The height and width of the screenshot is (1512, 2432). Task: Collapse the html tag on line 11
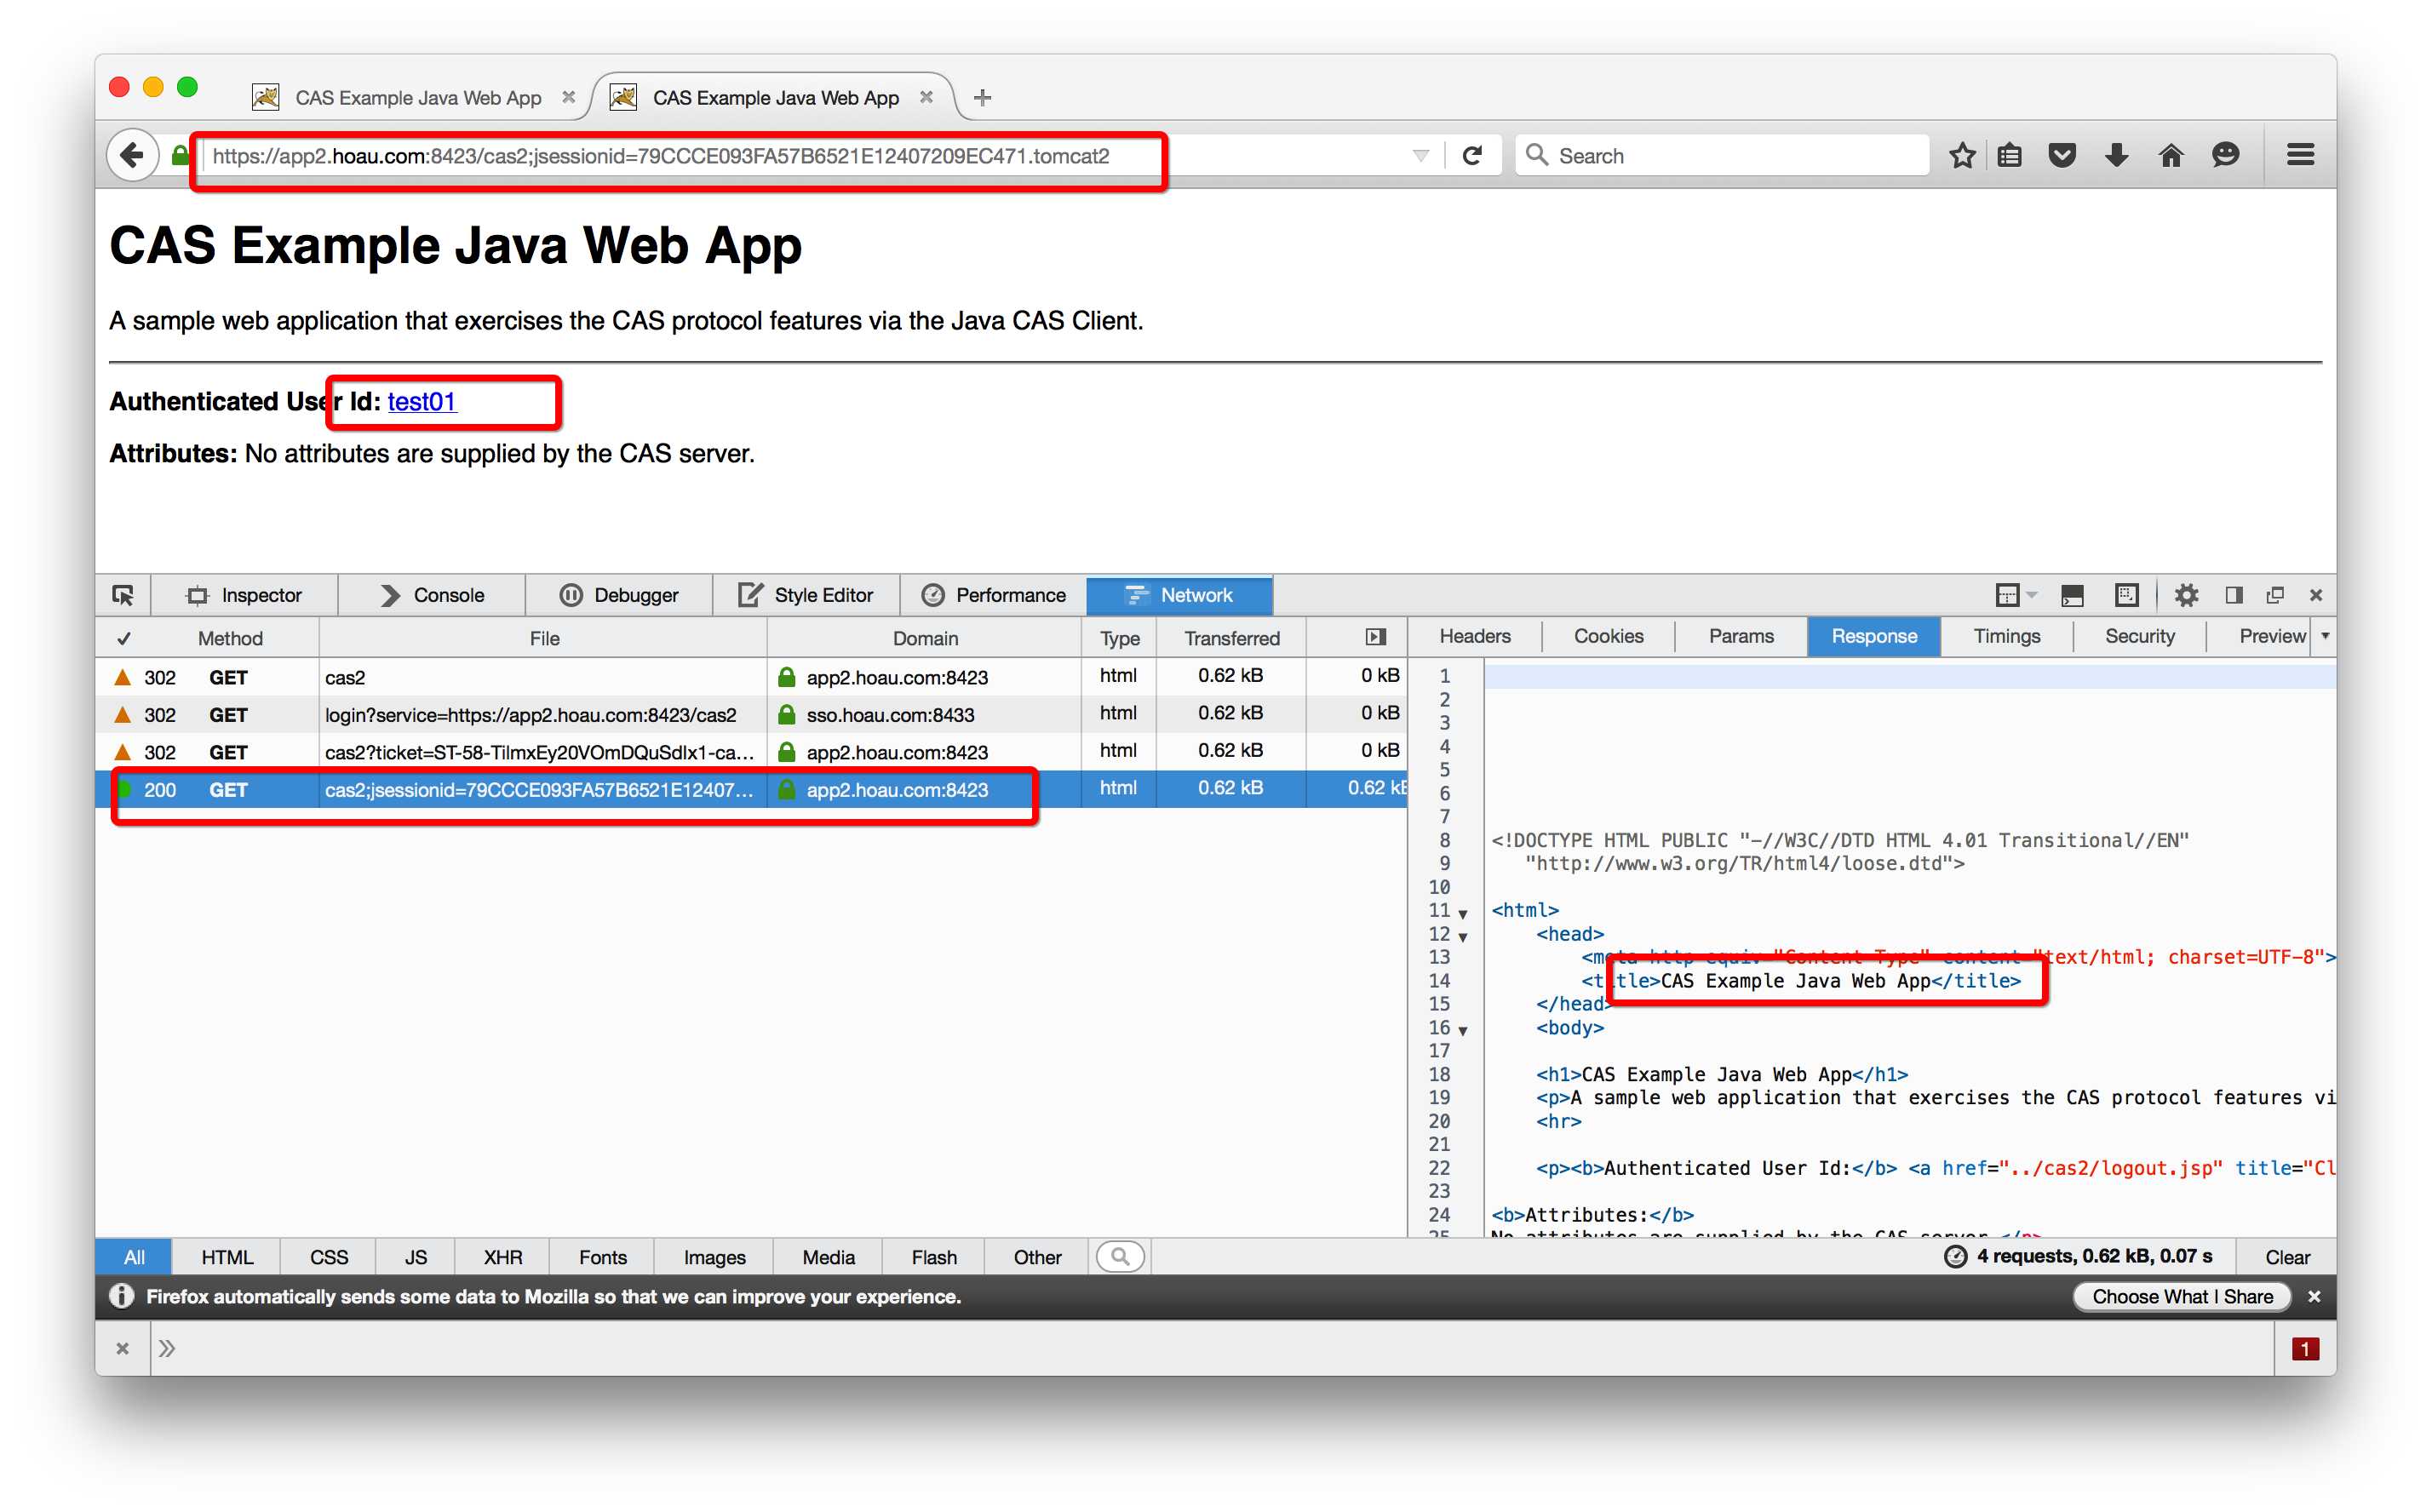[1463, 913]
